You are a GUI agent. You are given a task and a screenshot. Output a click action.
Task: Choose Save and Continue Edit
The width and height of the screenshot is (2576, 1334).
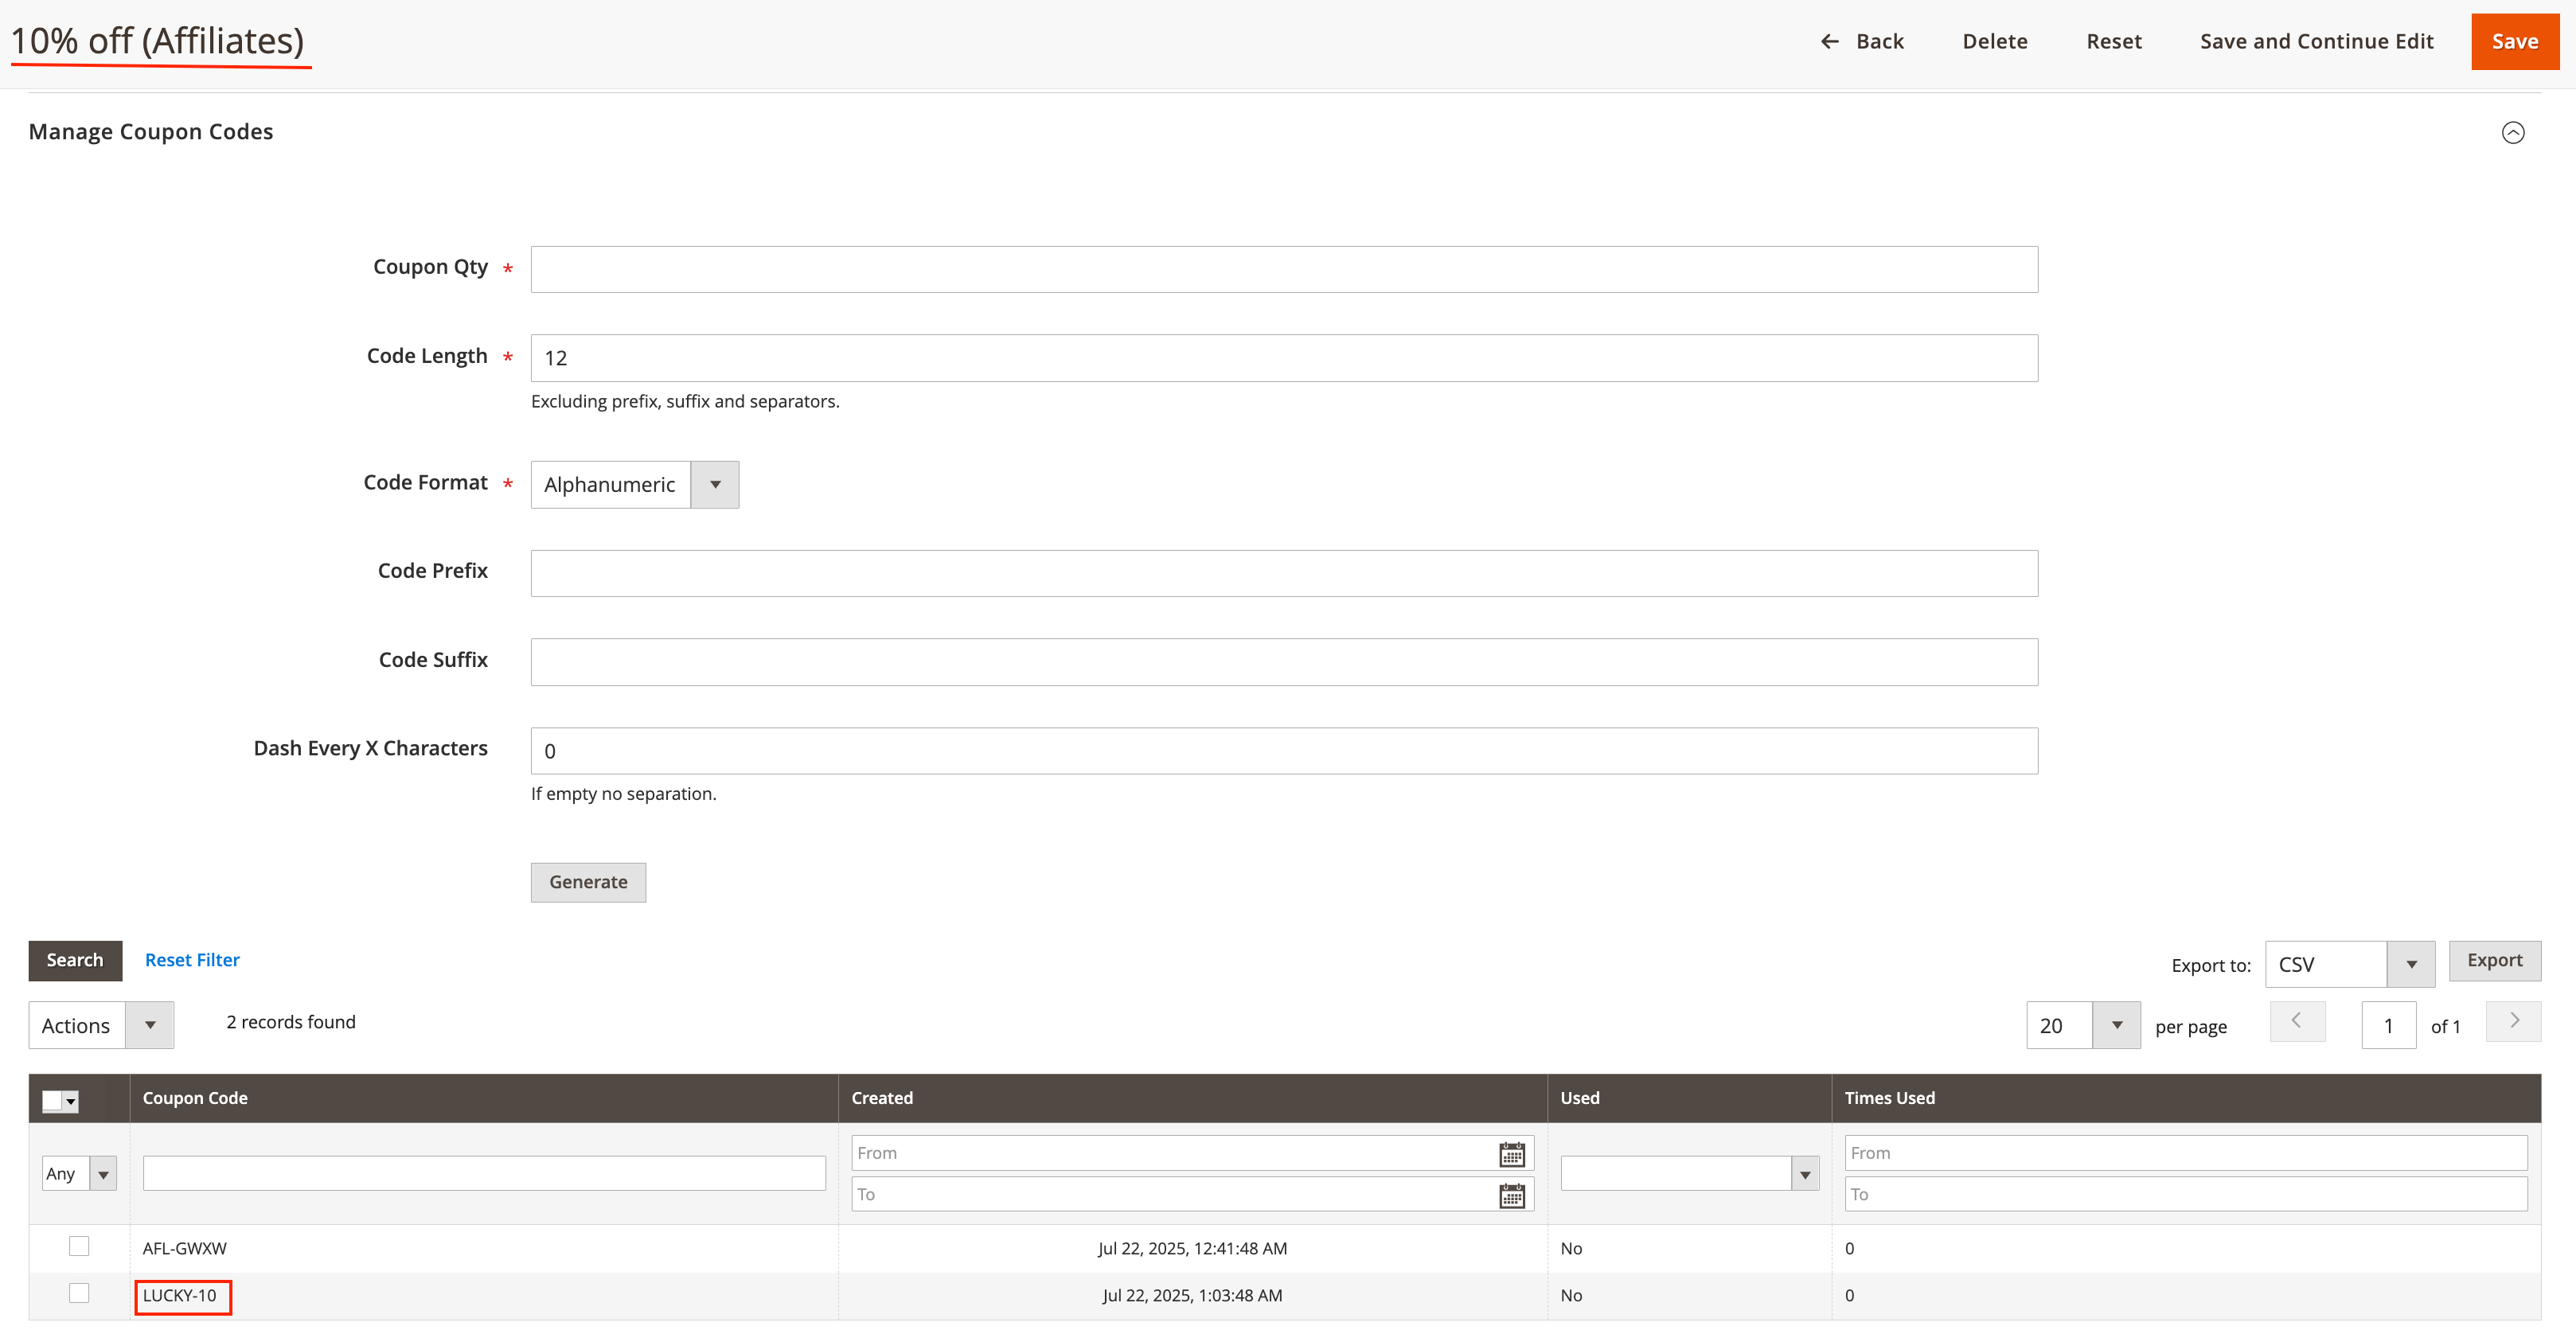pyautogui.click(x=2317, y=41)
